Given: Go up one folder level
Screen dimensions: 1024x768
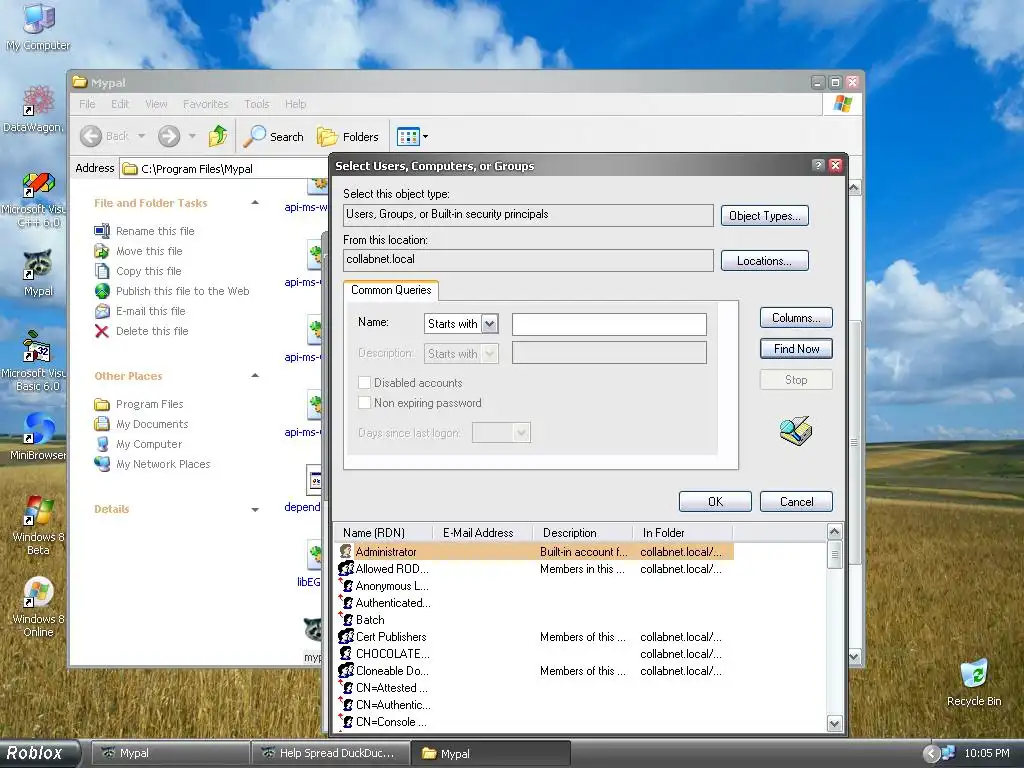Looking at the screenshot, I should pos(218,136).
